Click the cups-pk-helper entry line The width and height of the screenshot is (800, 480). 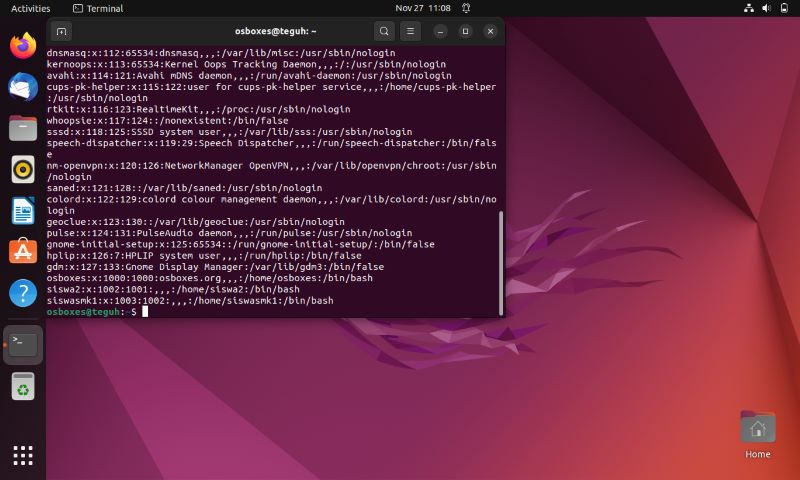271,92
